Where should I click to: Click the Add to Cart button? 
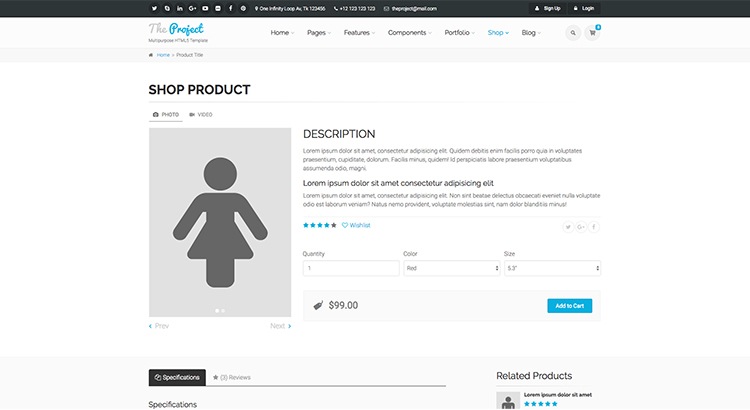(x=571, y=306)
